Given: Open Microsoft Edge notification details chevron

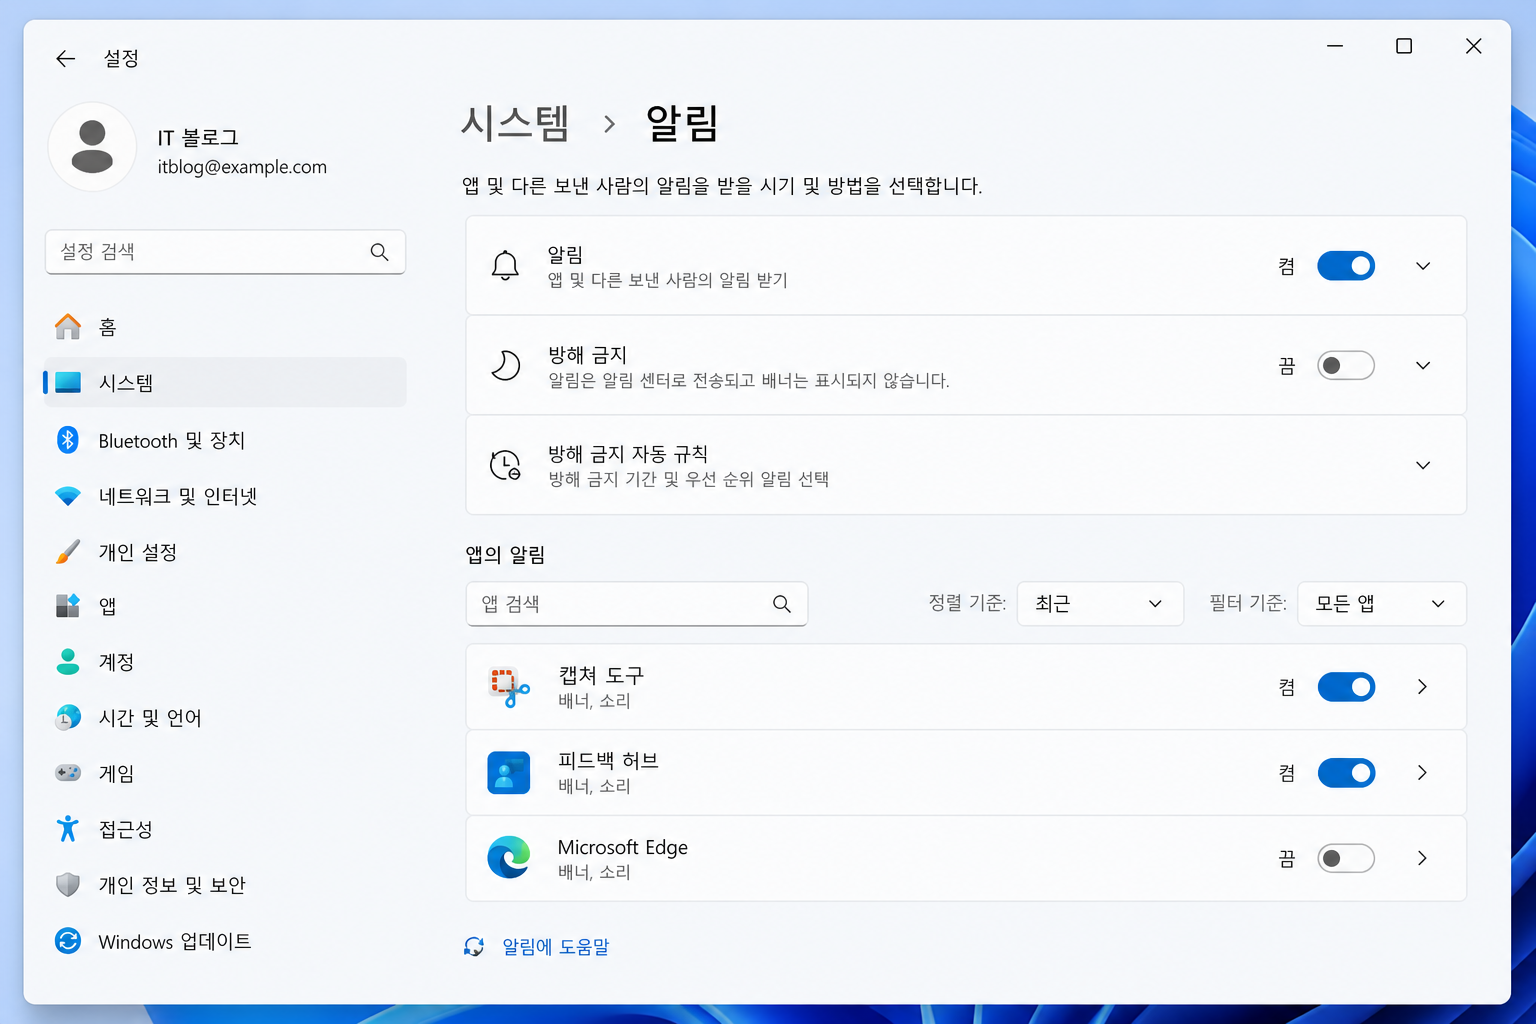Looking at the screenshot, I should click(1422, 858).
